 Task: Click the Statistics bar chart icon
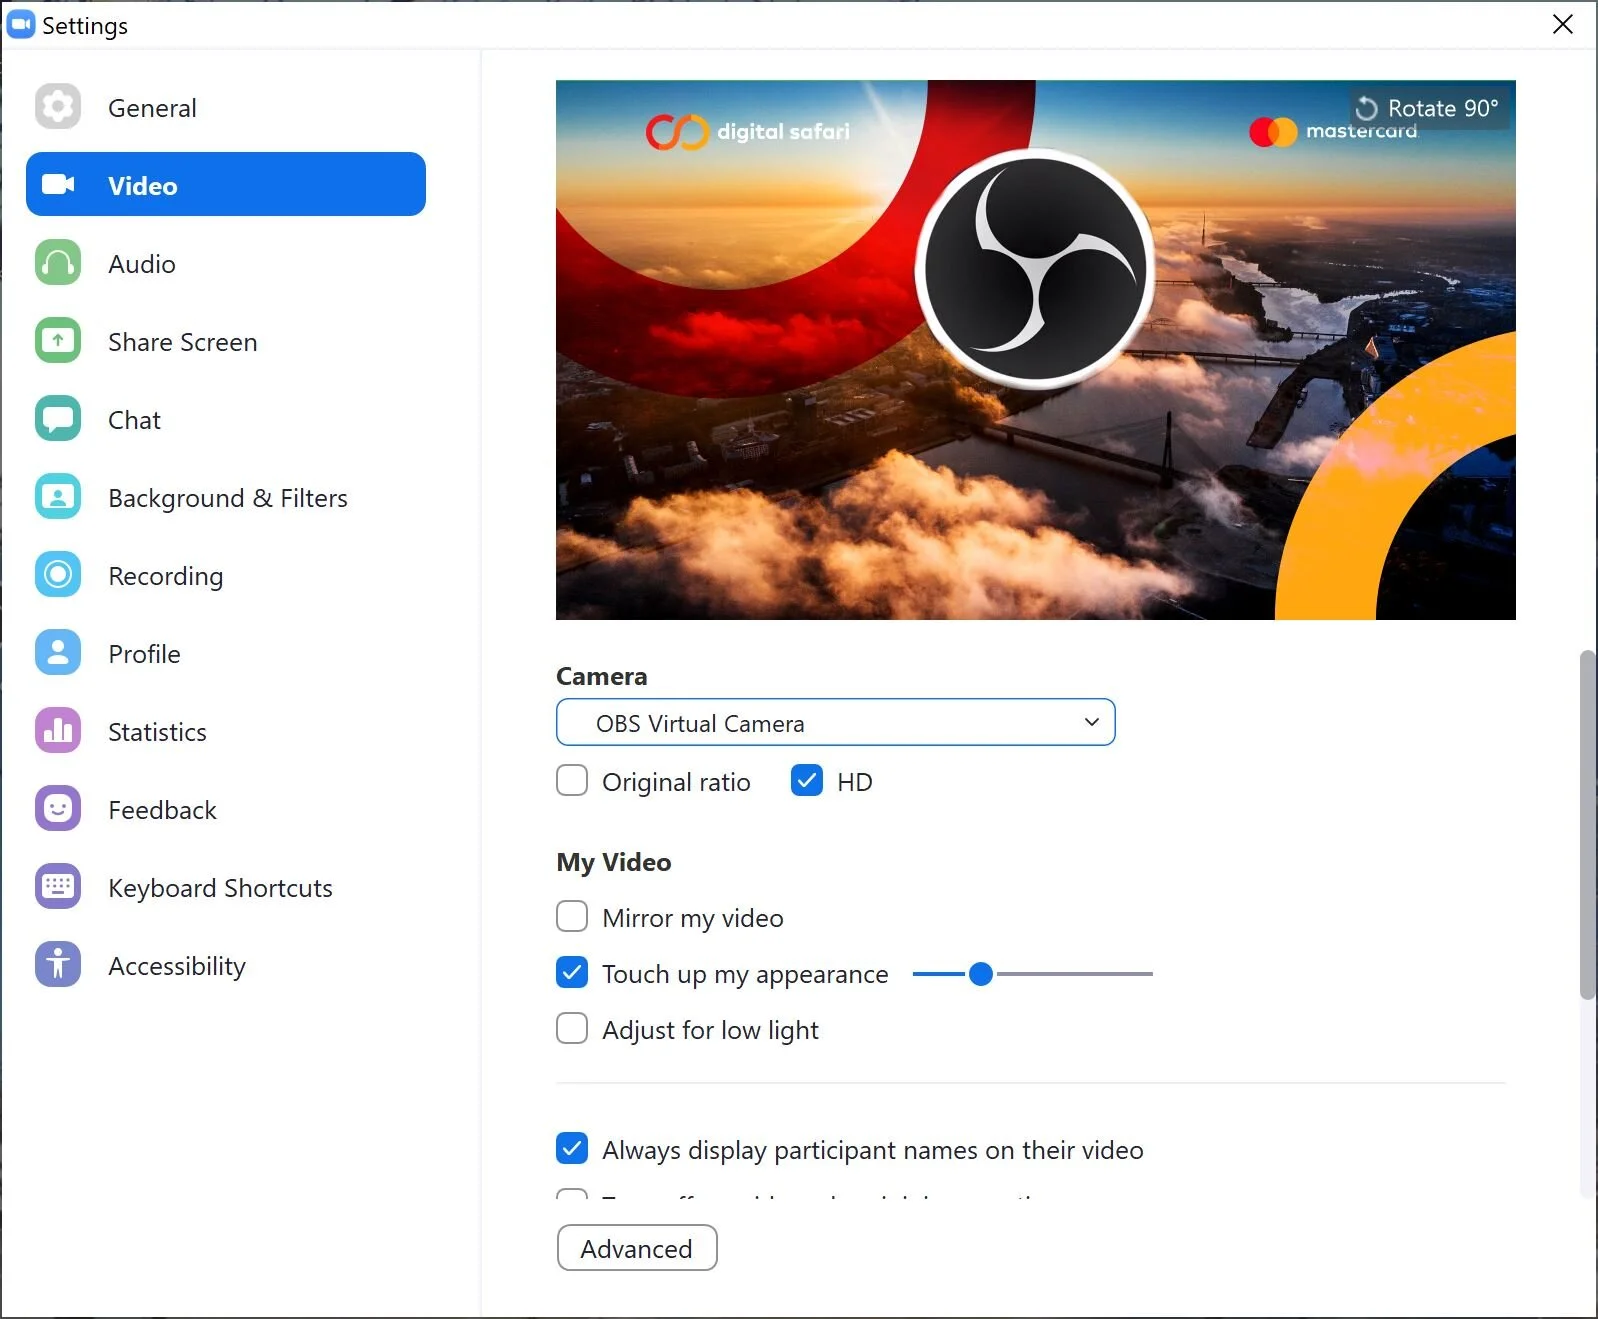(x=58, y=731)
